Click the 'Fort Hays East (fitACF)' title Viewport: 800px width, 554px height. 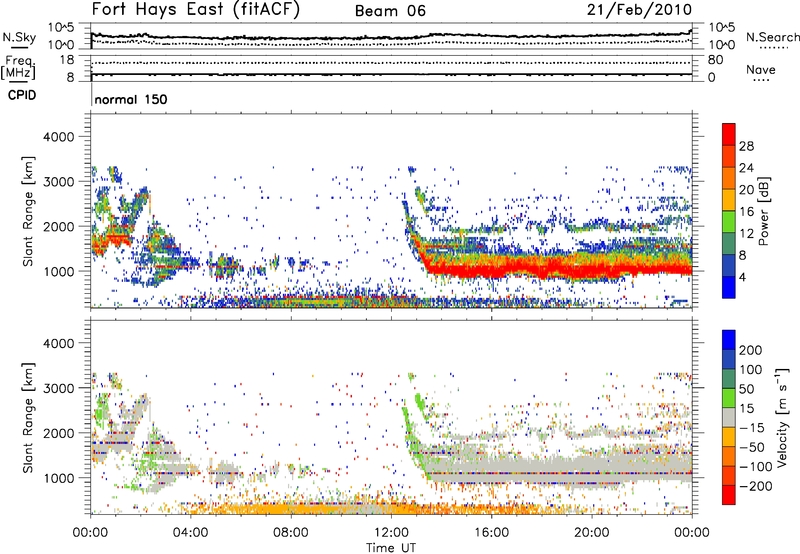(195, 9)
